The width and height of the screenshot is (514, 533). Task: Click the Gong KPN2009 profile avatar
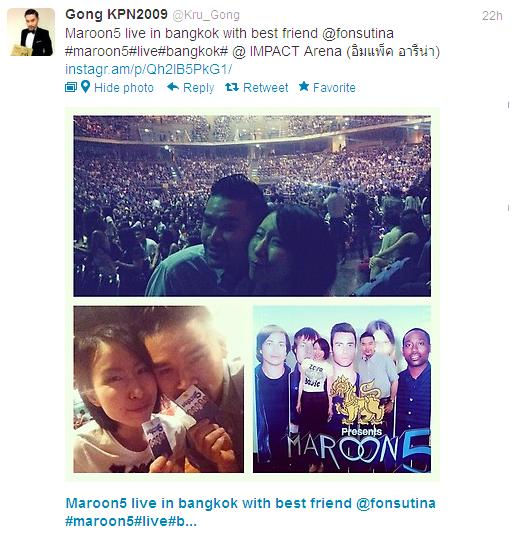[x=31, y=32]
